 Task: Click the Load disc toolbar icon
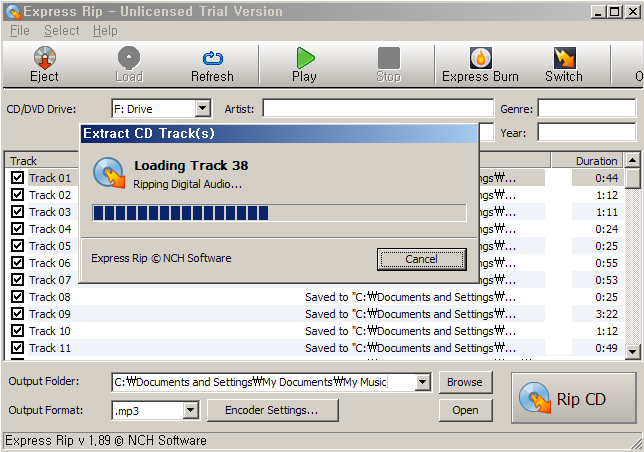(129, 57)
